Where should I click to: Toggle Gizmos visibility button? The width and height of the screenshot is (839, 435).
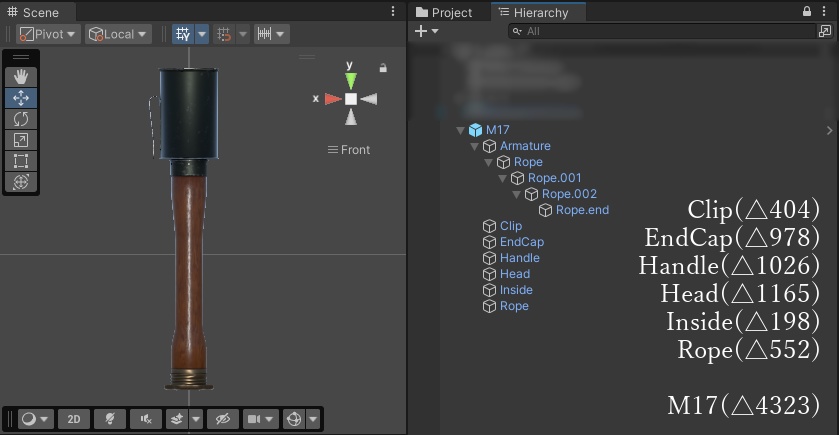tap(294, 419)
